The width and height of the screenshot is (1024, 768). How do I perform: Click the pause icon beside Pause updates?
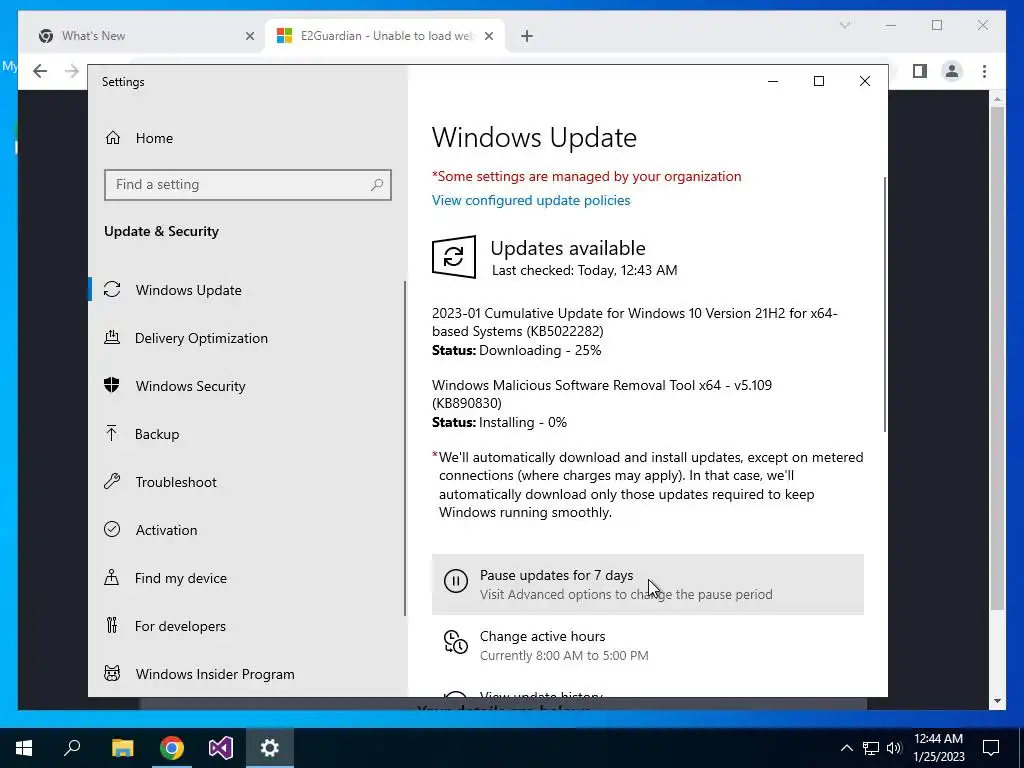(x=456, y=581)
